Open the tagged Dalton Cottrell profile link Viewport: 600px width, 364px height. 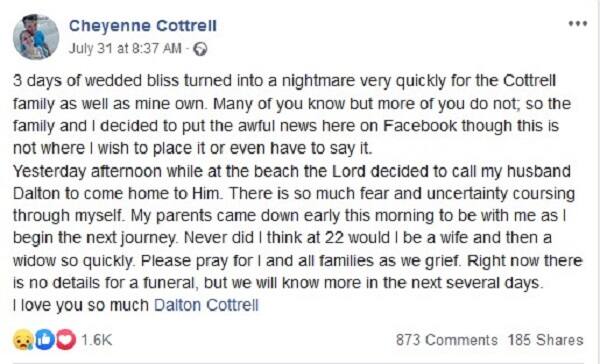click(206, 305)
